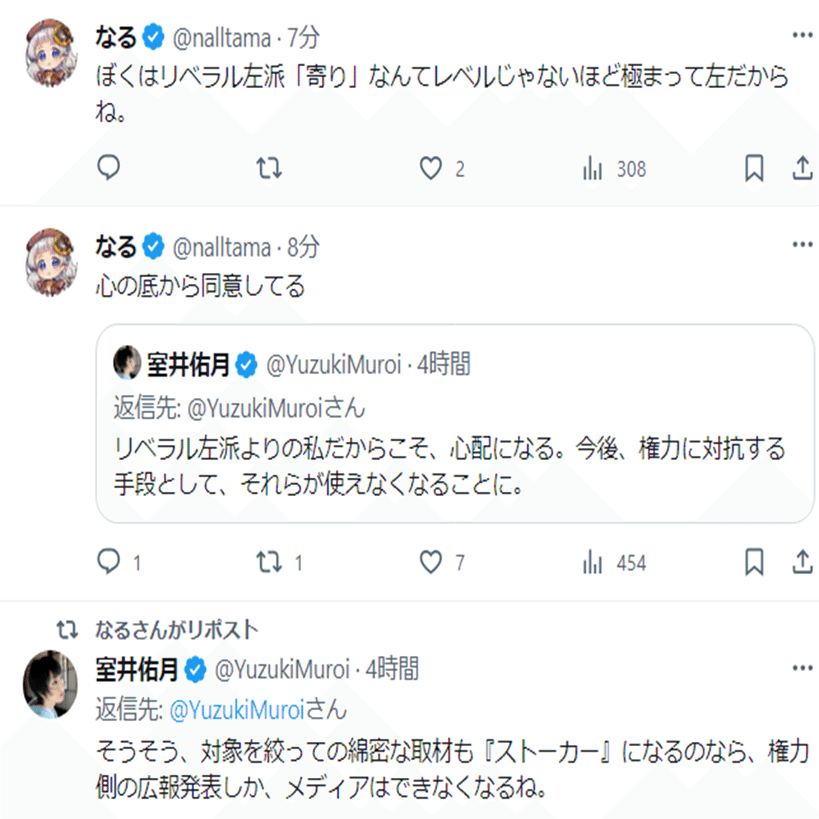The width and height of the screenshot is (819, 819).
Task: Repost the first なる tweet
Action: [x=269, y=168]
